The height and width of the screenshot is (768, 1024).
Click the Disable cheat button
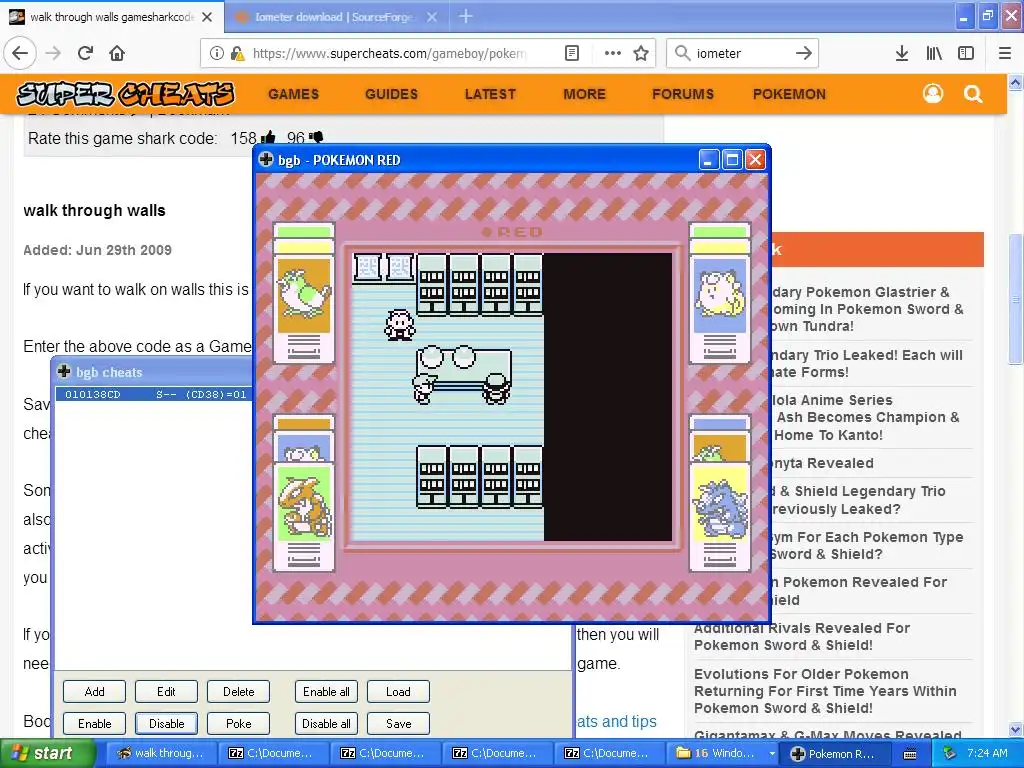pos(166,724)
